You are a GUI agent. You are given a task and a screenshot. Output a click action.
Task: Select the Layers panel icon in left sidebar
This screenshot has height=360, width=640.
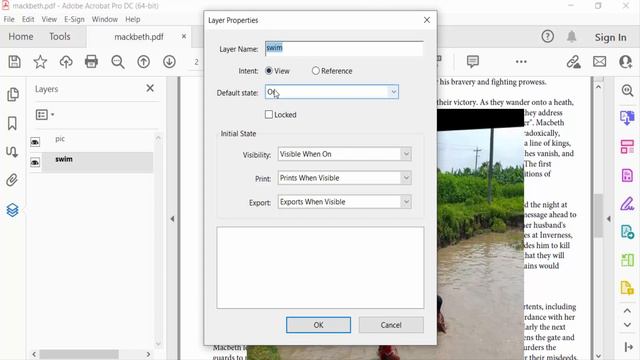click(12, 210)
